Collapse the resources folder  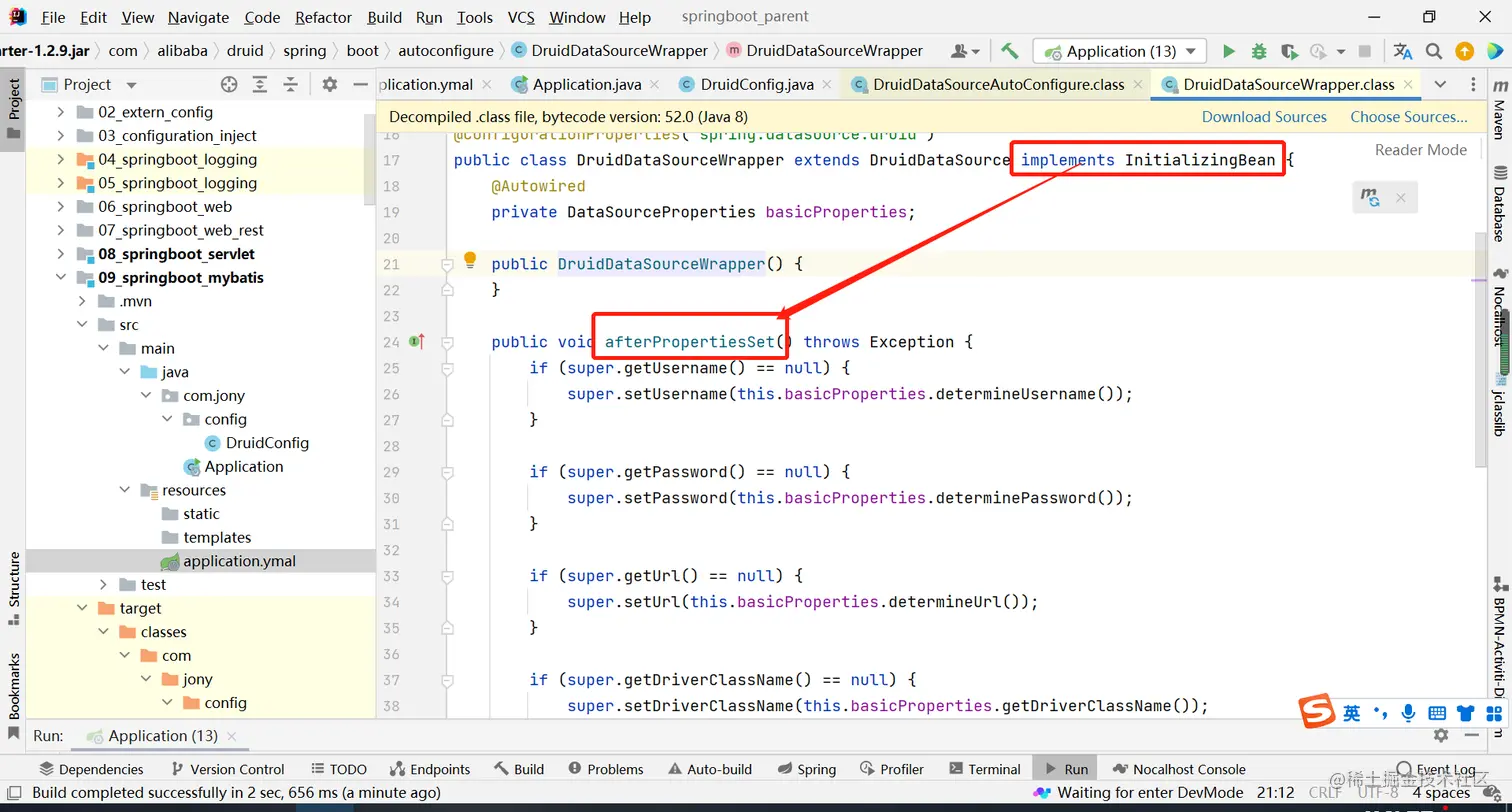pyautogui.click(x=124, y=490)
